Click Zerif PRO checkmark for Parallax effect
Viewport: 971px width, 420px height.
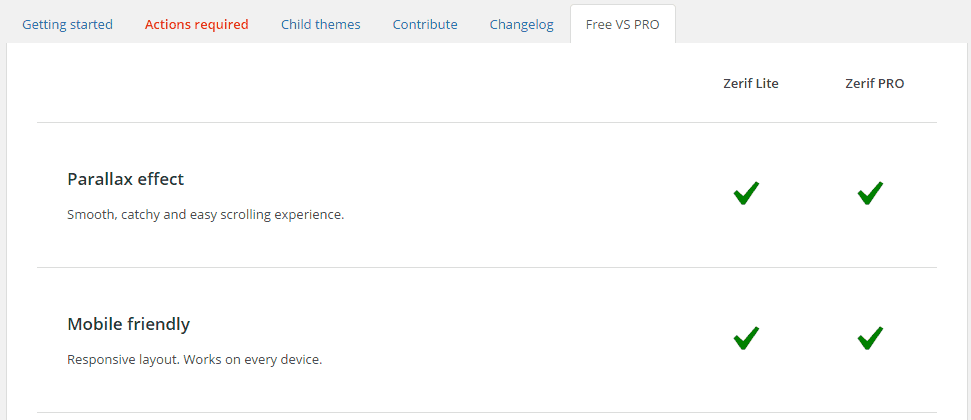pyautogui.click(x=870, y=194)
